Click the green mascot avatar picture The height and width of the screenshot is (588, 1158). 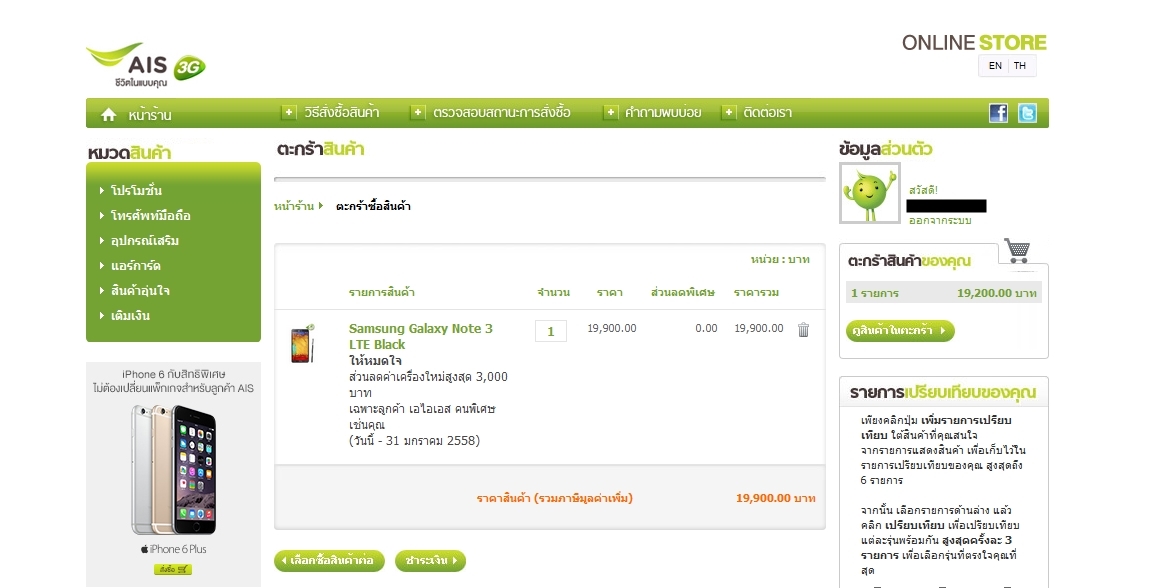(x=869, y=193)
